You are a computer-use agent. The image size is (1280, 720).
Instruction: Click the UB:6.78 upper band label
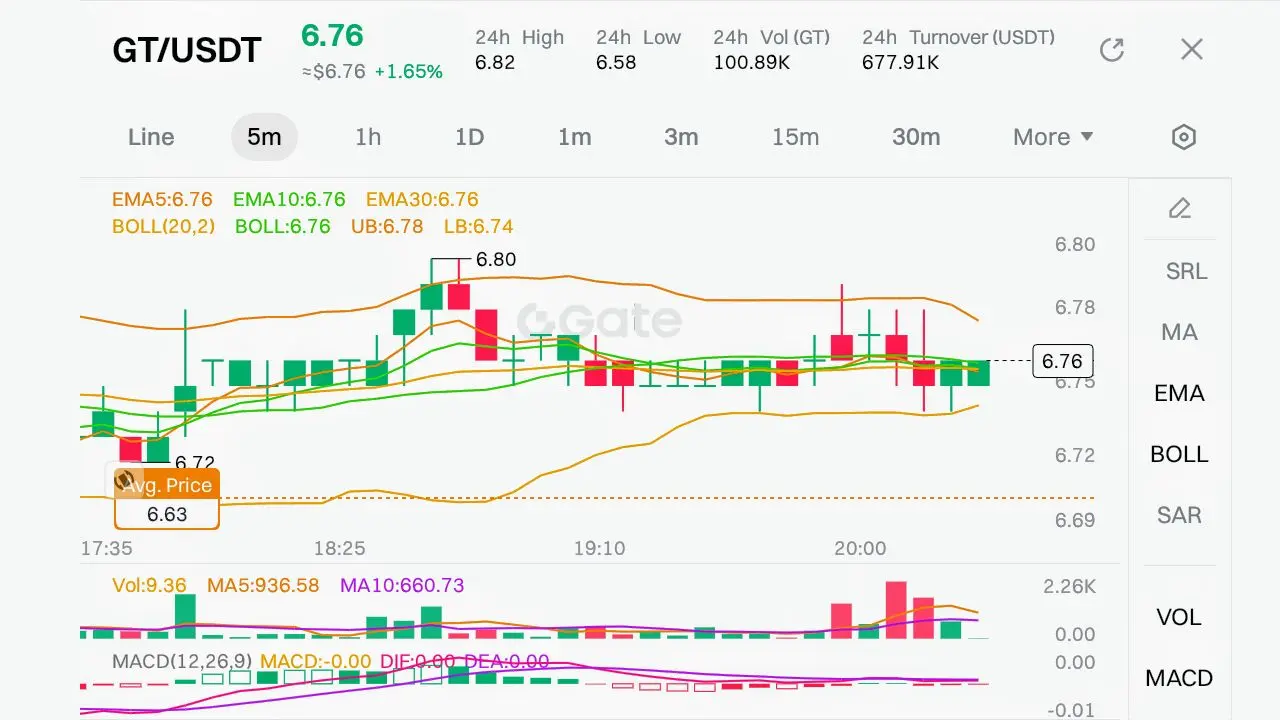pyautogui.click(x=387, y=226)
